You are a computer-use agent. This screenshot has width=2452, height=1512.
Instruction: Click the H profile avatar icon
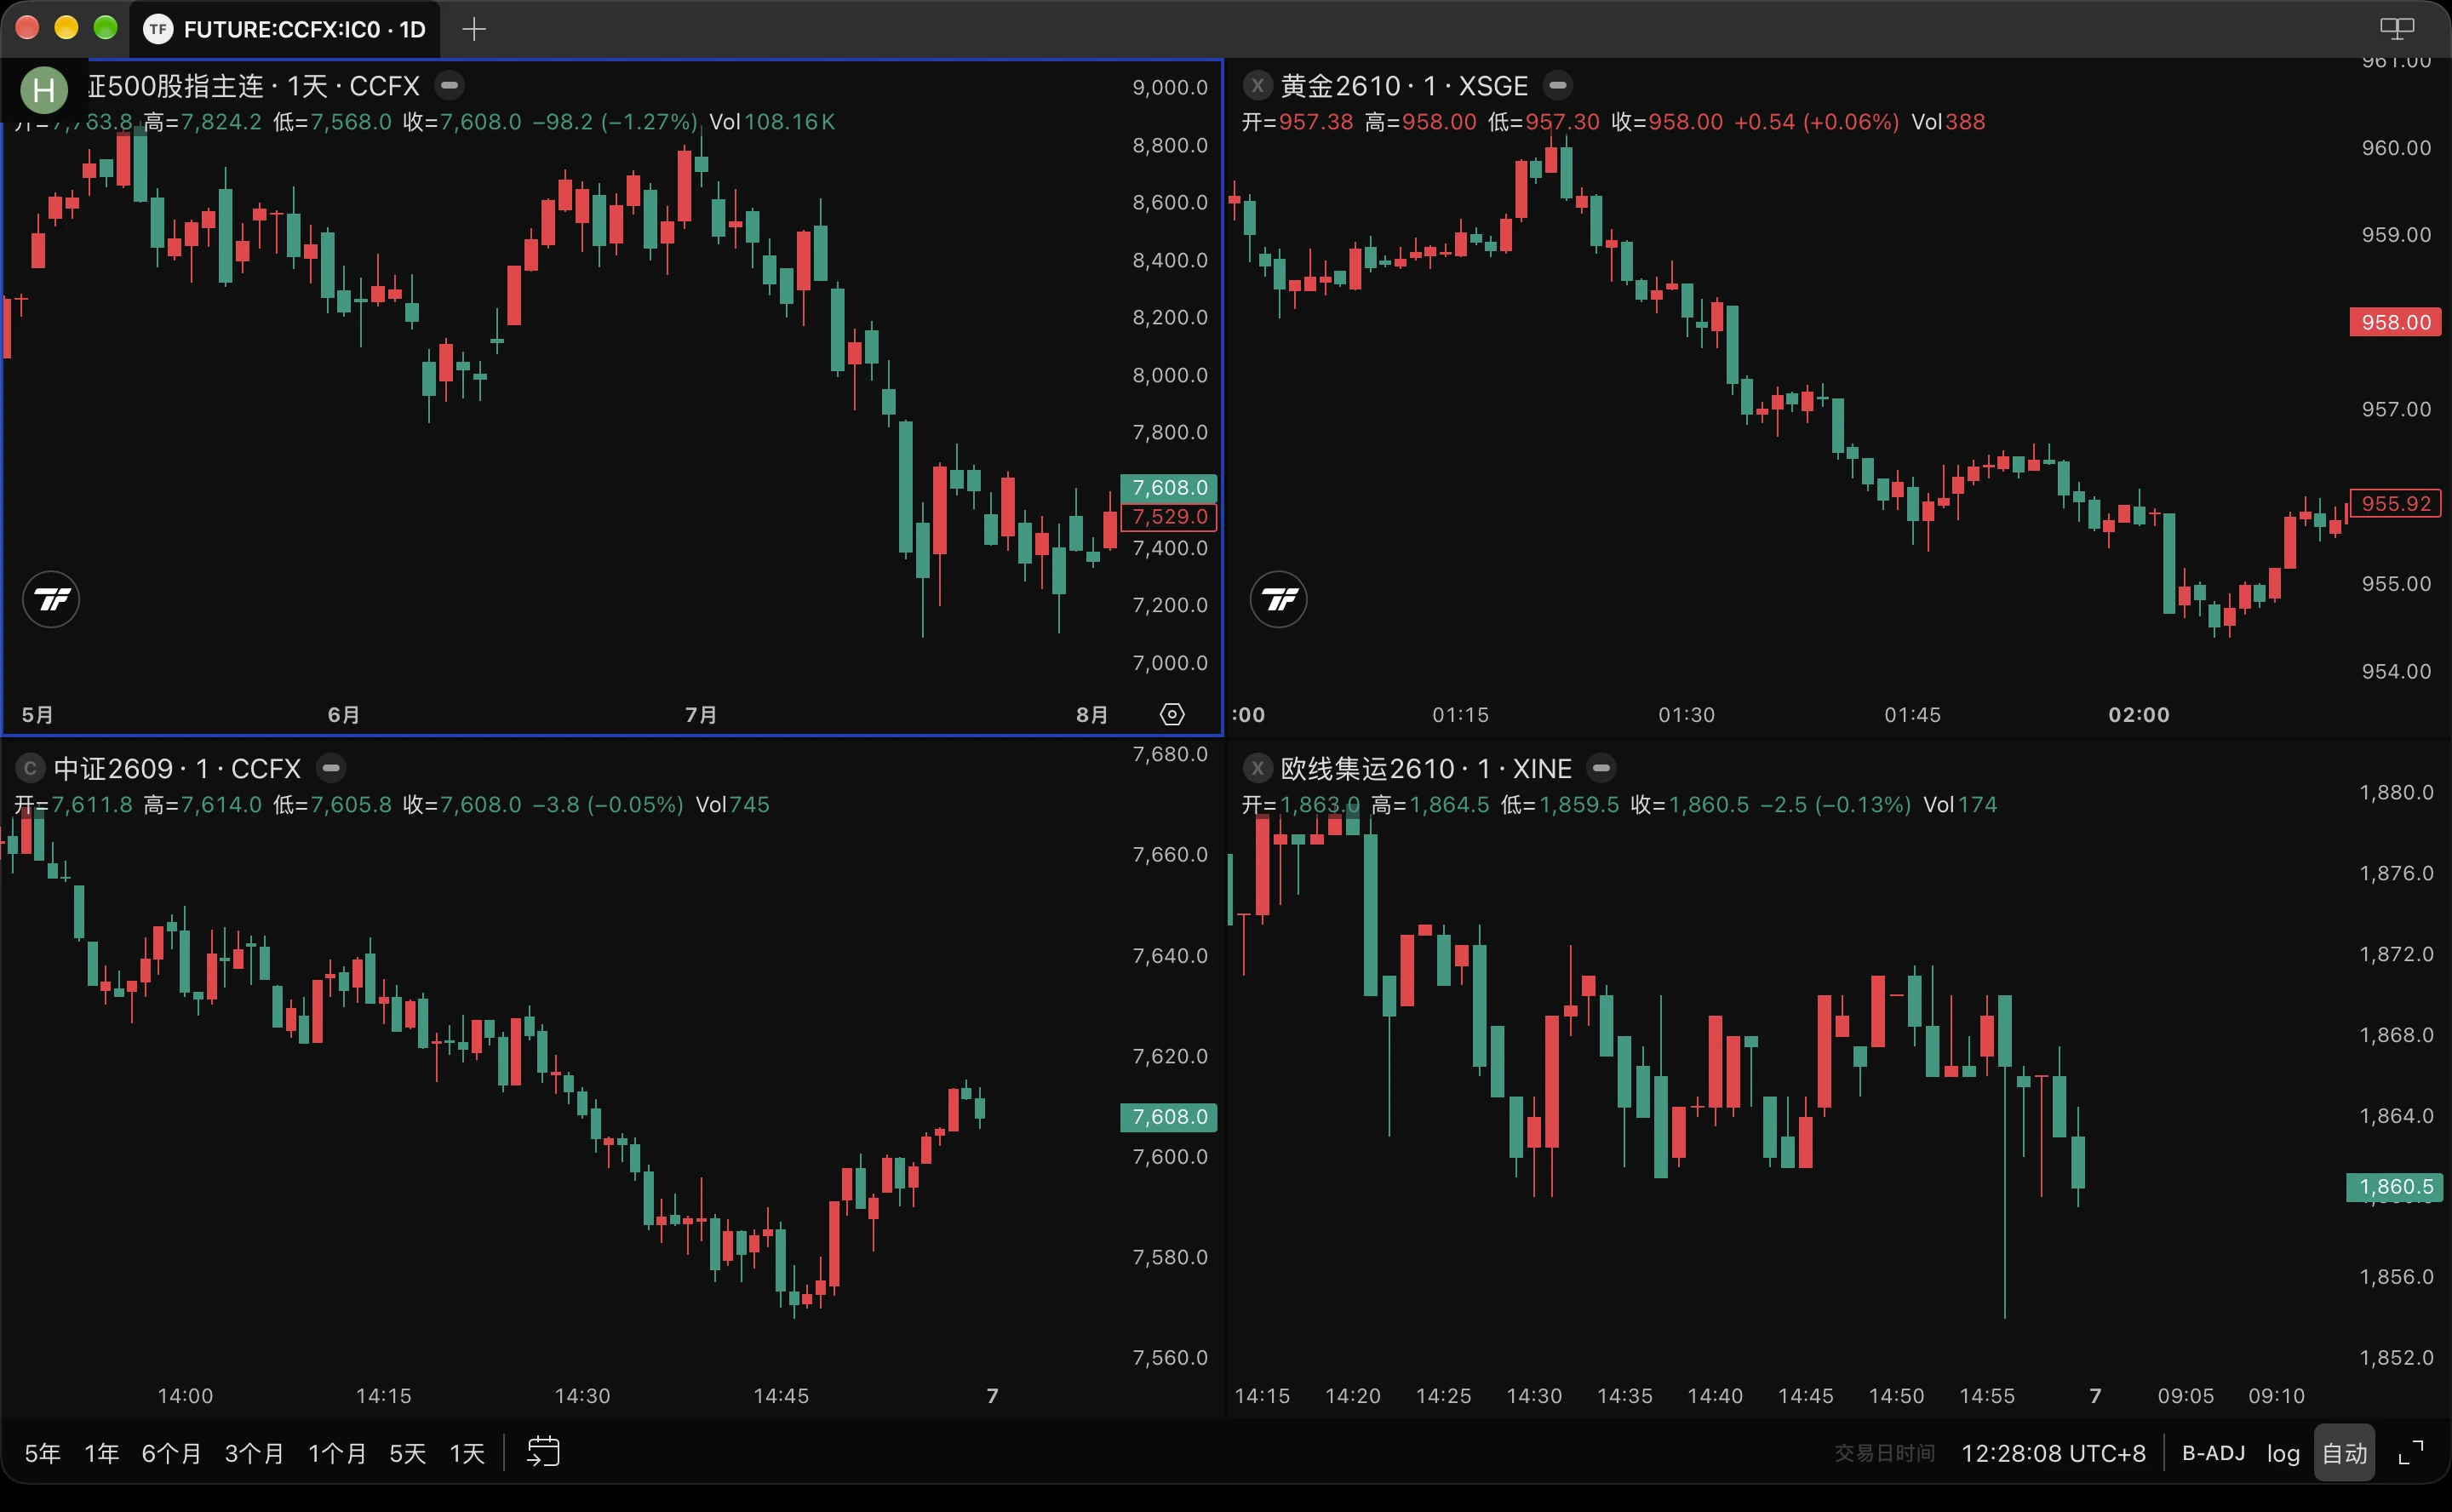pos(44,90)
